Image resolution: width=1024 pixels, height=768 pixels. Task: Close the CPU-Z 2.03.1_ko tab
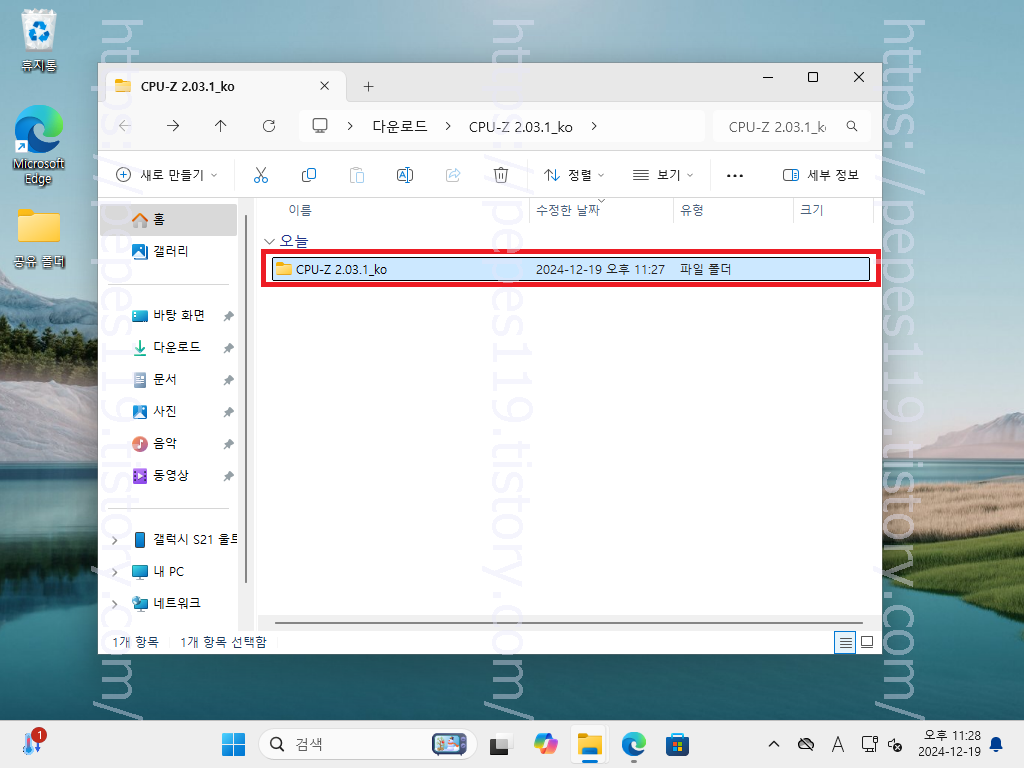325,86
